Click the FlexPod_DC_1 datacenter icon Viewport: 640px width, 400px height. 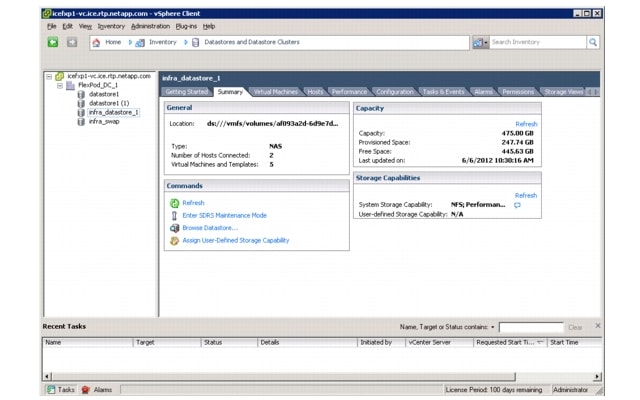(x=70, y=85)
